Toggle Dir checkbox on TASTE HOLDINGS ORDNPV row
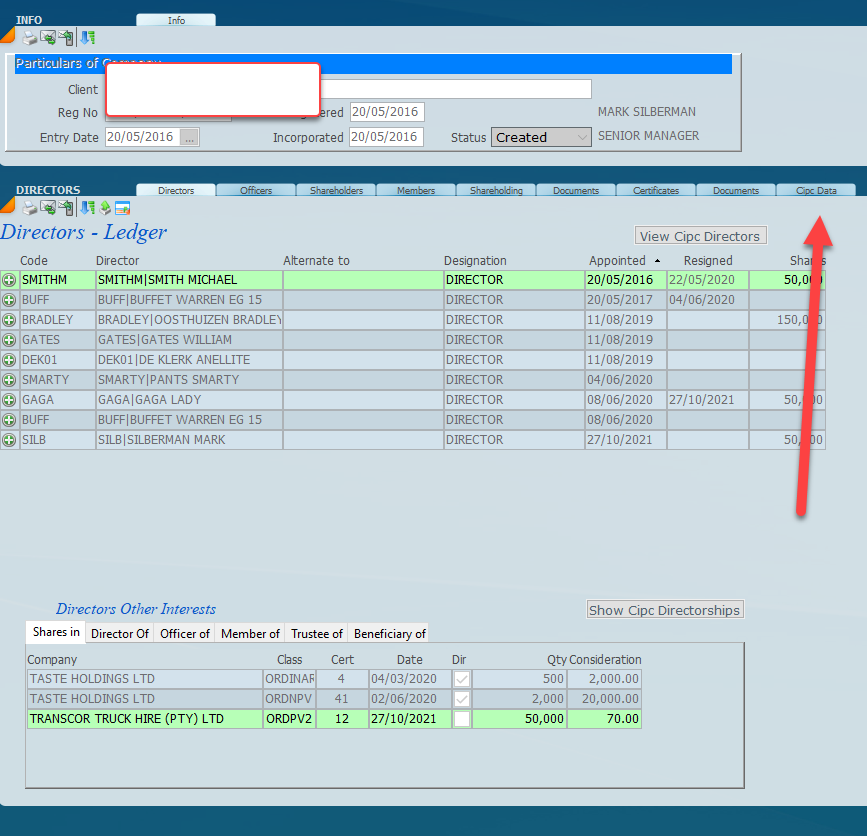Viewport: 867px width, 836px height. pos(461,699)
